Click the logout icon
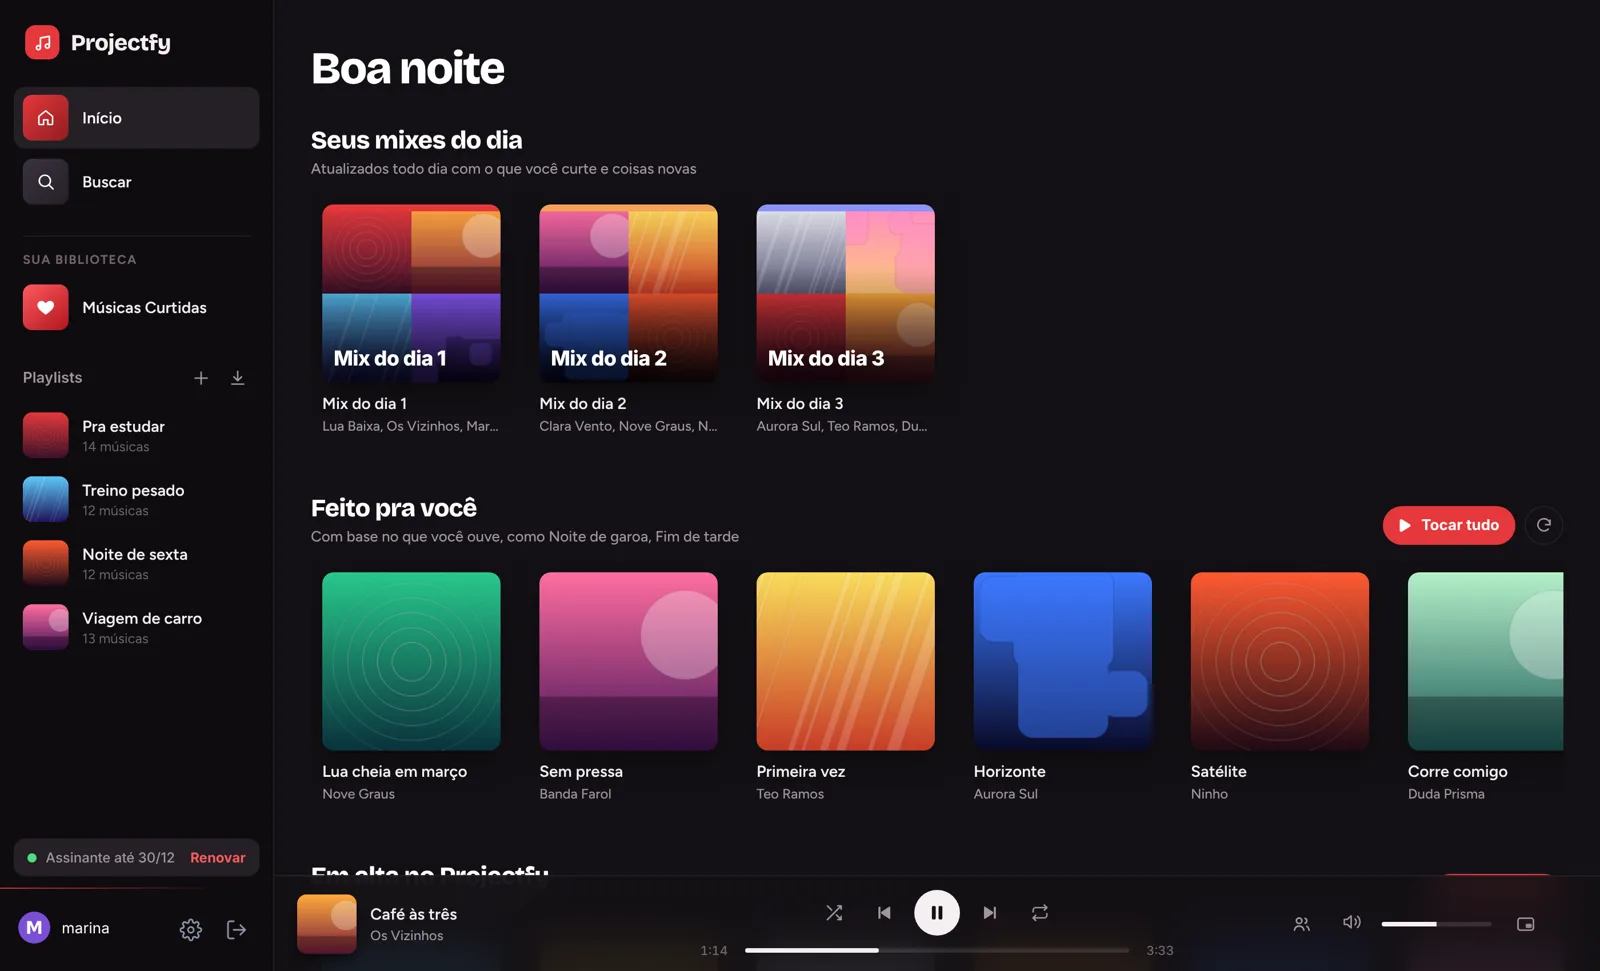 click(x=237, y=929)
